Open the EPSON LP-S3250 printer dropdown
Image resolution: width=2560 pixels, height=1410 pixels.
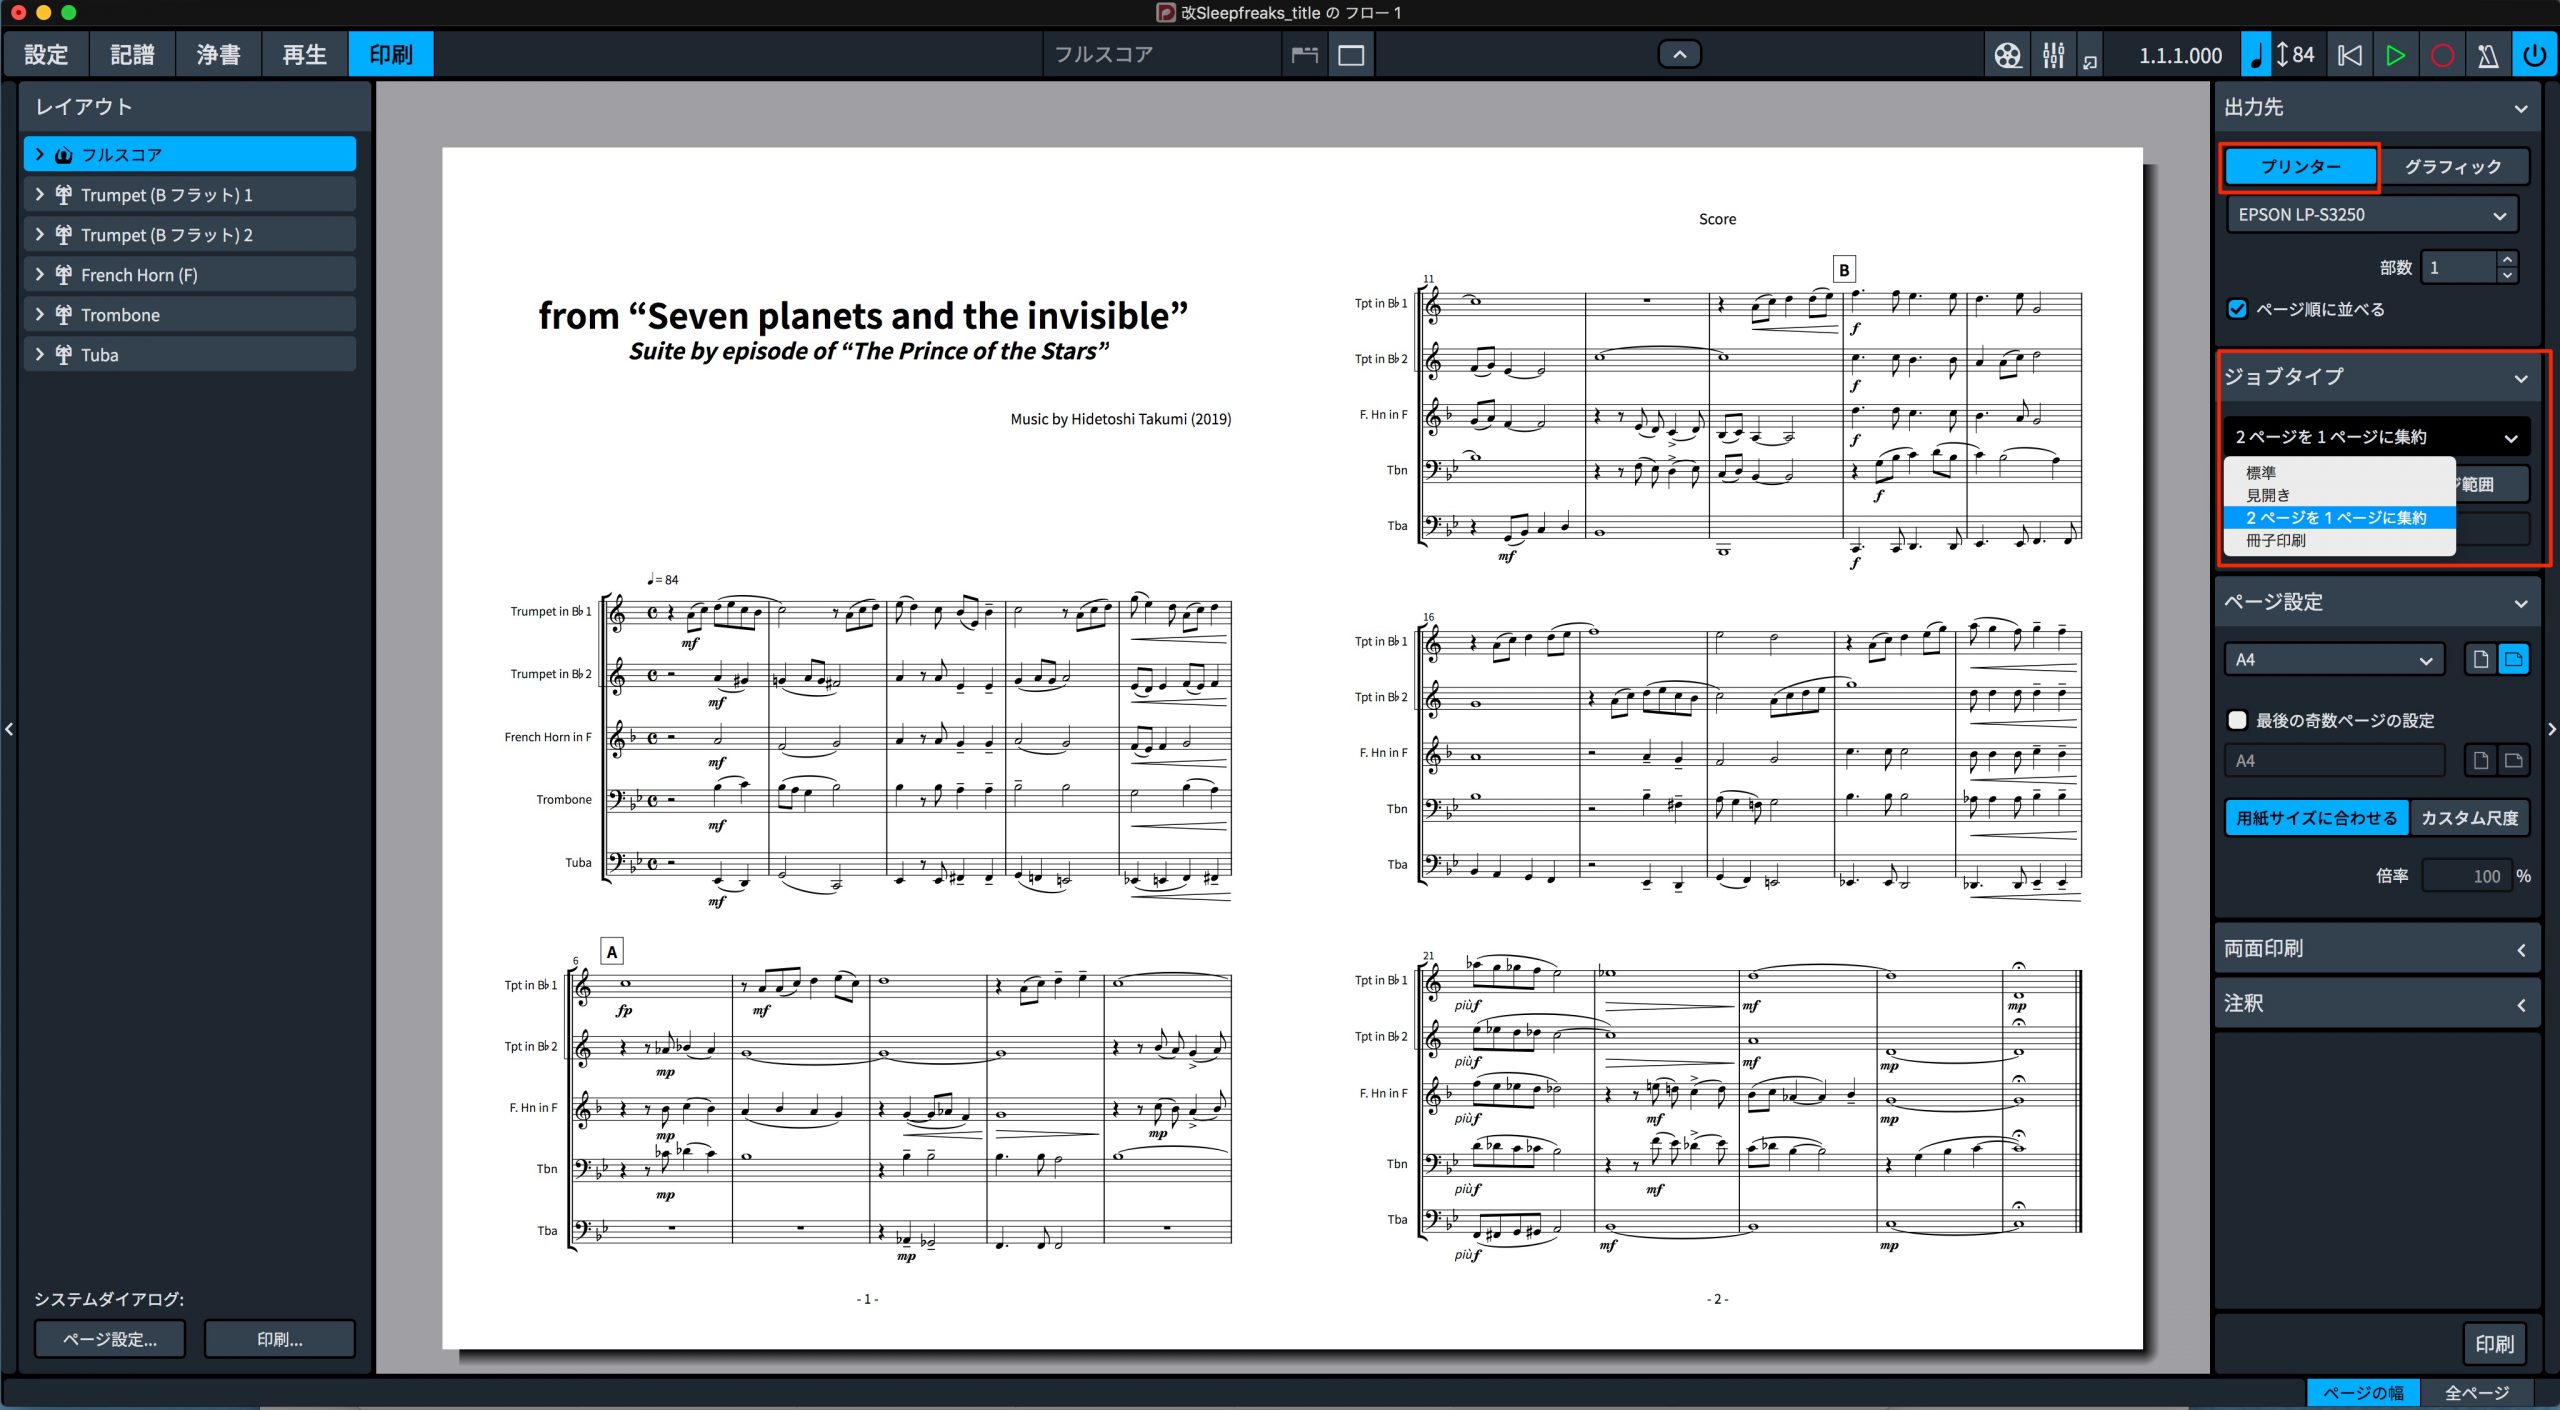[2371, 215]
